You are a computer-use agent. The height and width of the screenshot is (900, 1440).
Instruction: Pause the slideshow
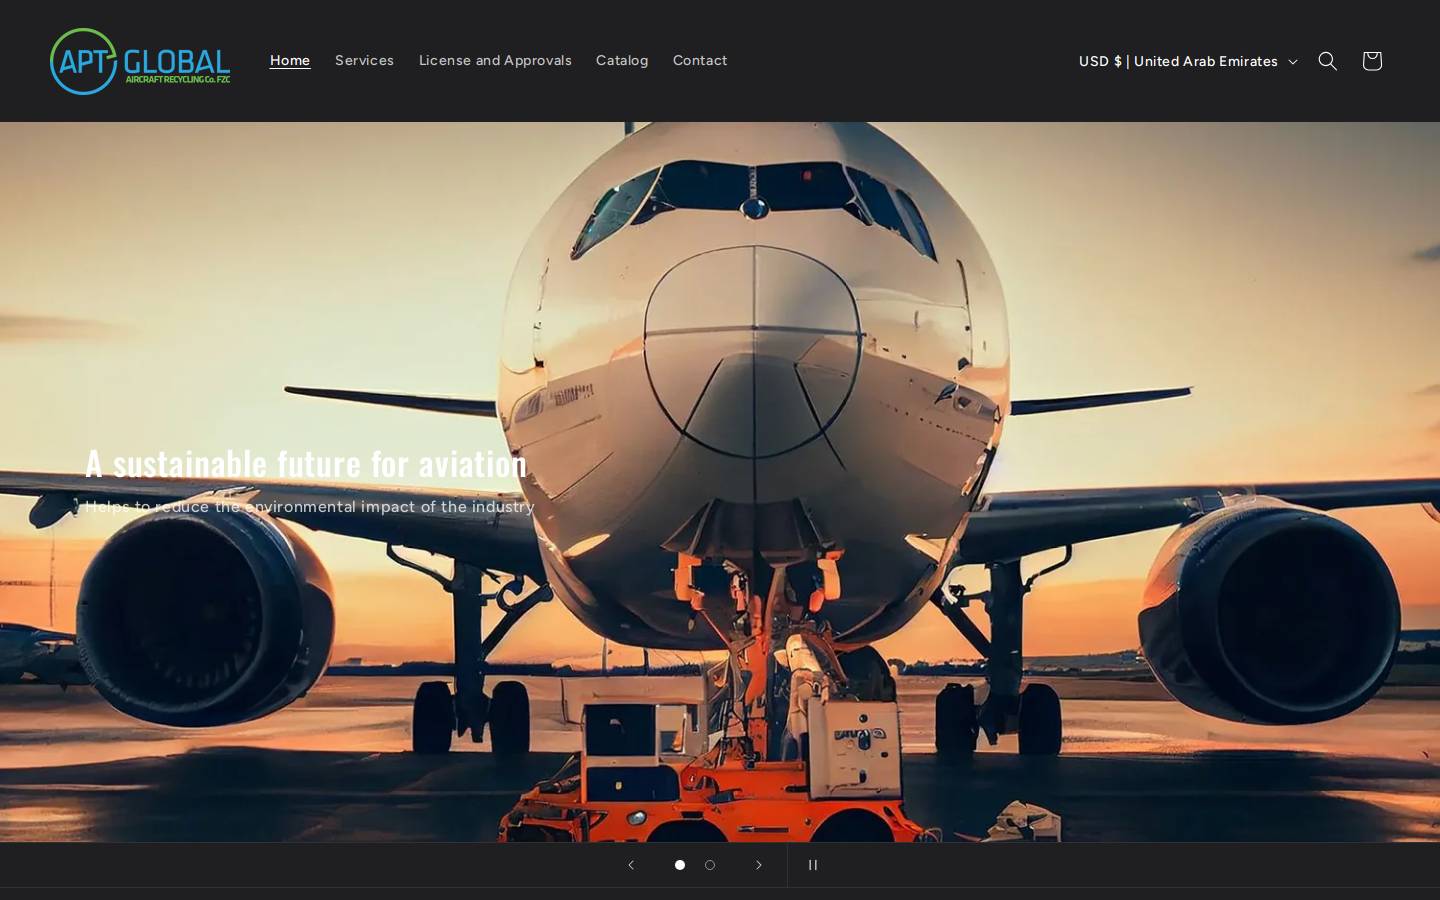click(x=813, y=865)
